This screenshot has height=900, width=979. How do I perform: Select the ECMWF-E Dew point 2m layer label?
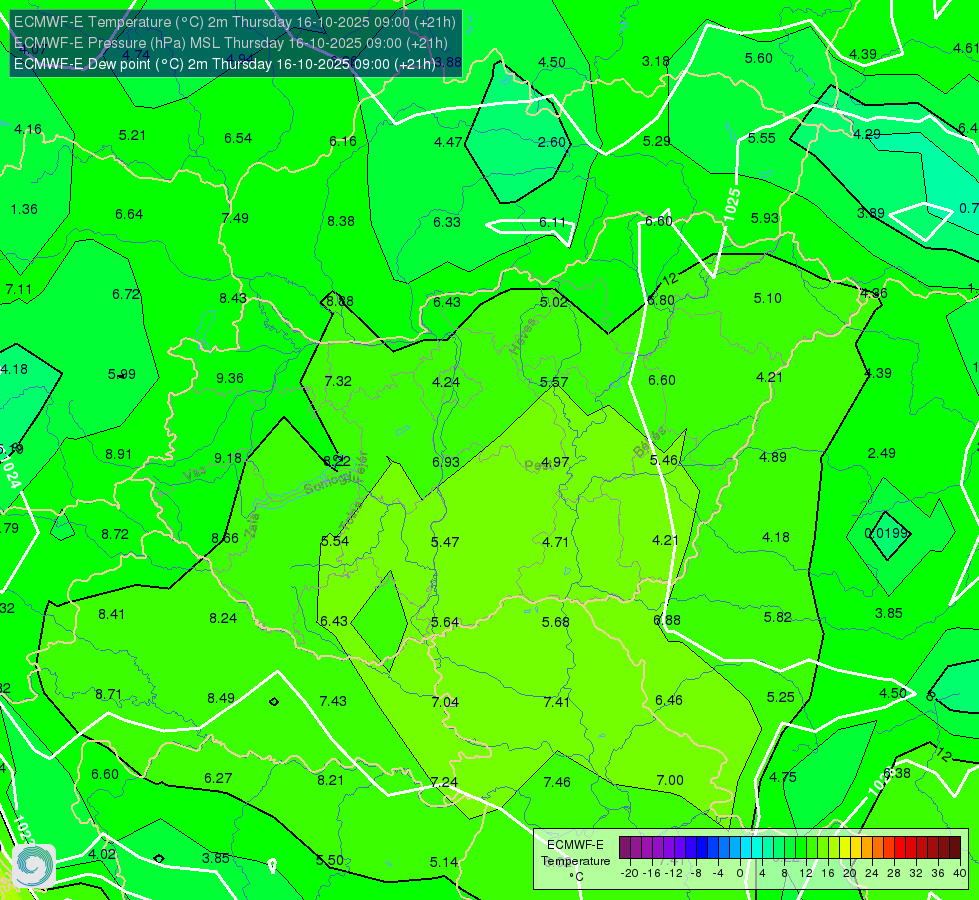(x=224, y=64)
